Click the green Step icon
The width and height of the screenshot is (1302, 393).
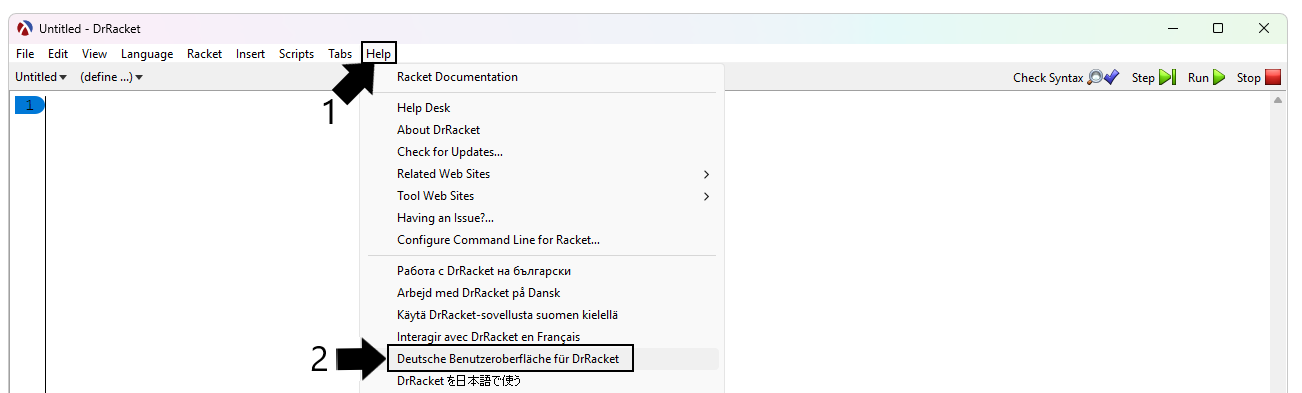tap(1167, 77)
